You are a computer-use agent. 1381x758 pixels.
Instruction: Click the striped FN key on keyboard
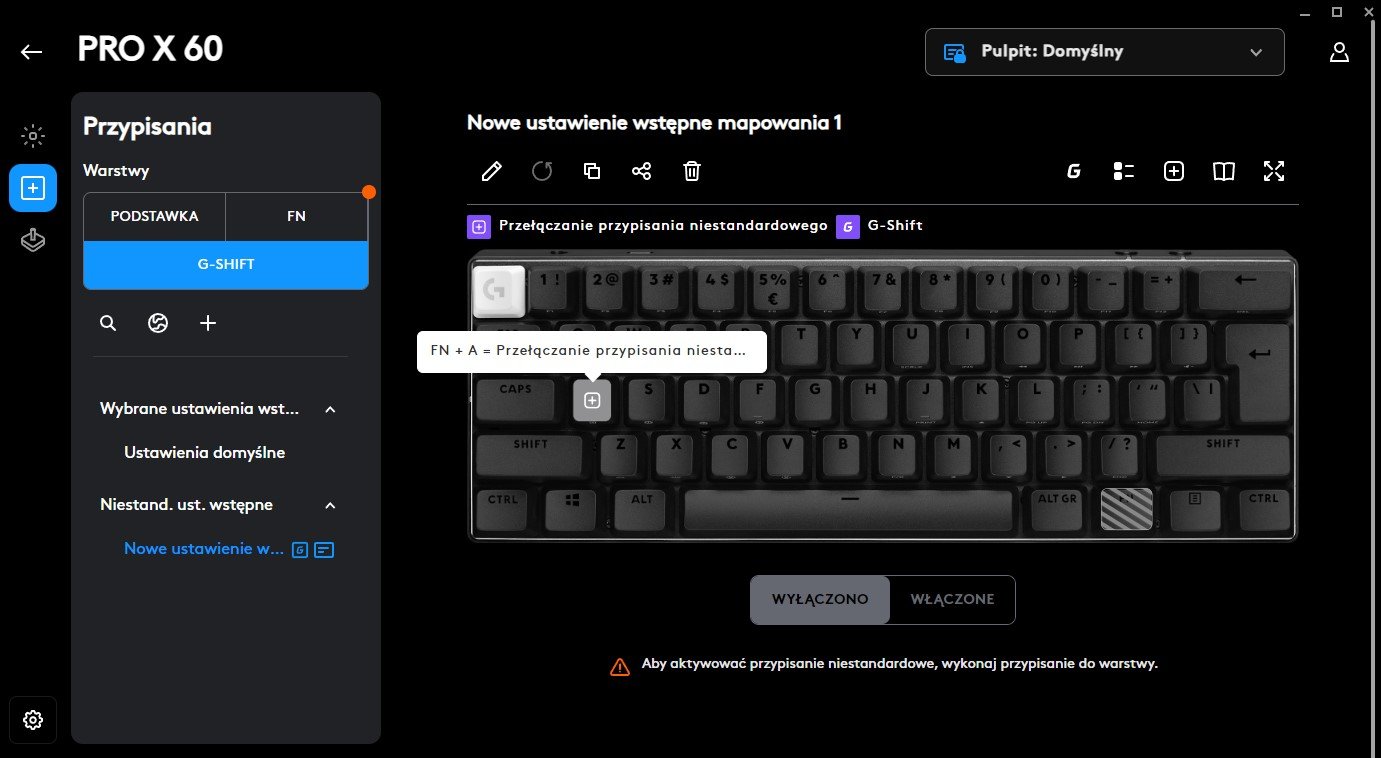tap(1127, 508)
